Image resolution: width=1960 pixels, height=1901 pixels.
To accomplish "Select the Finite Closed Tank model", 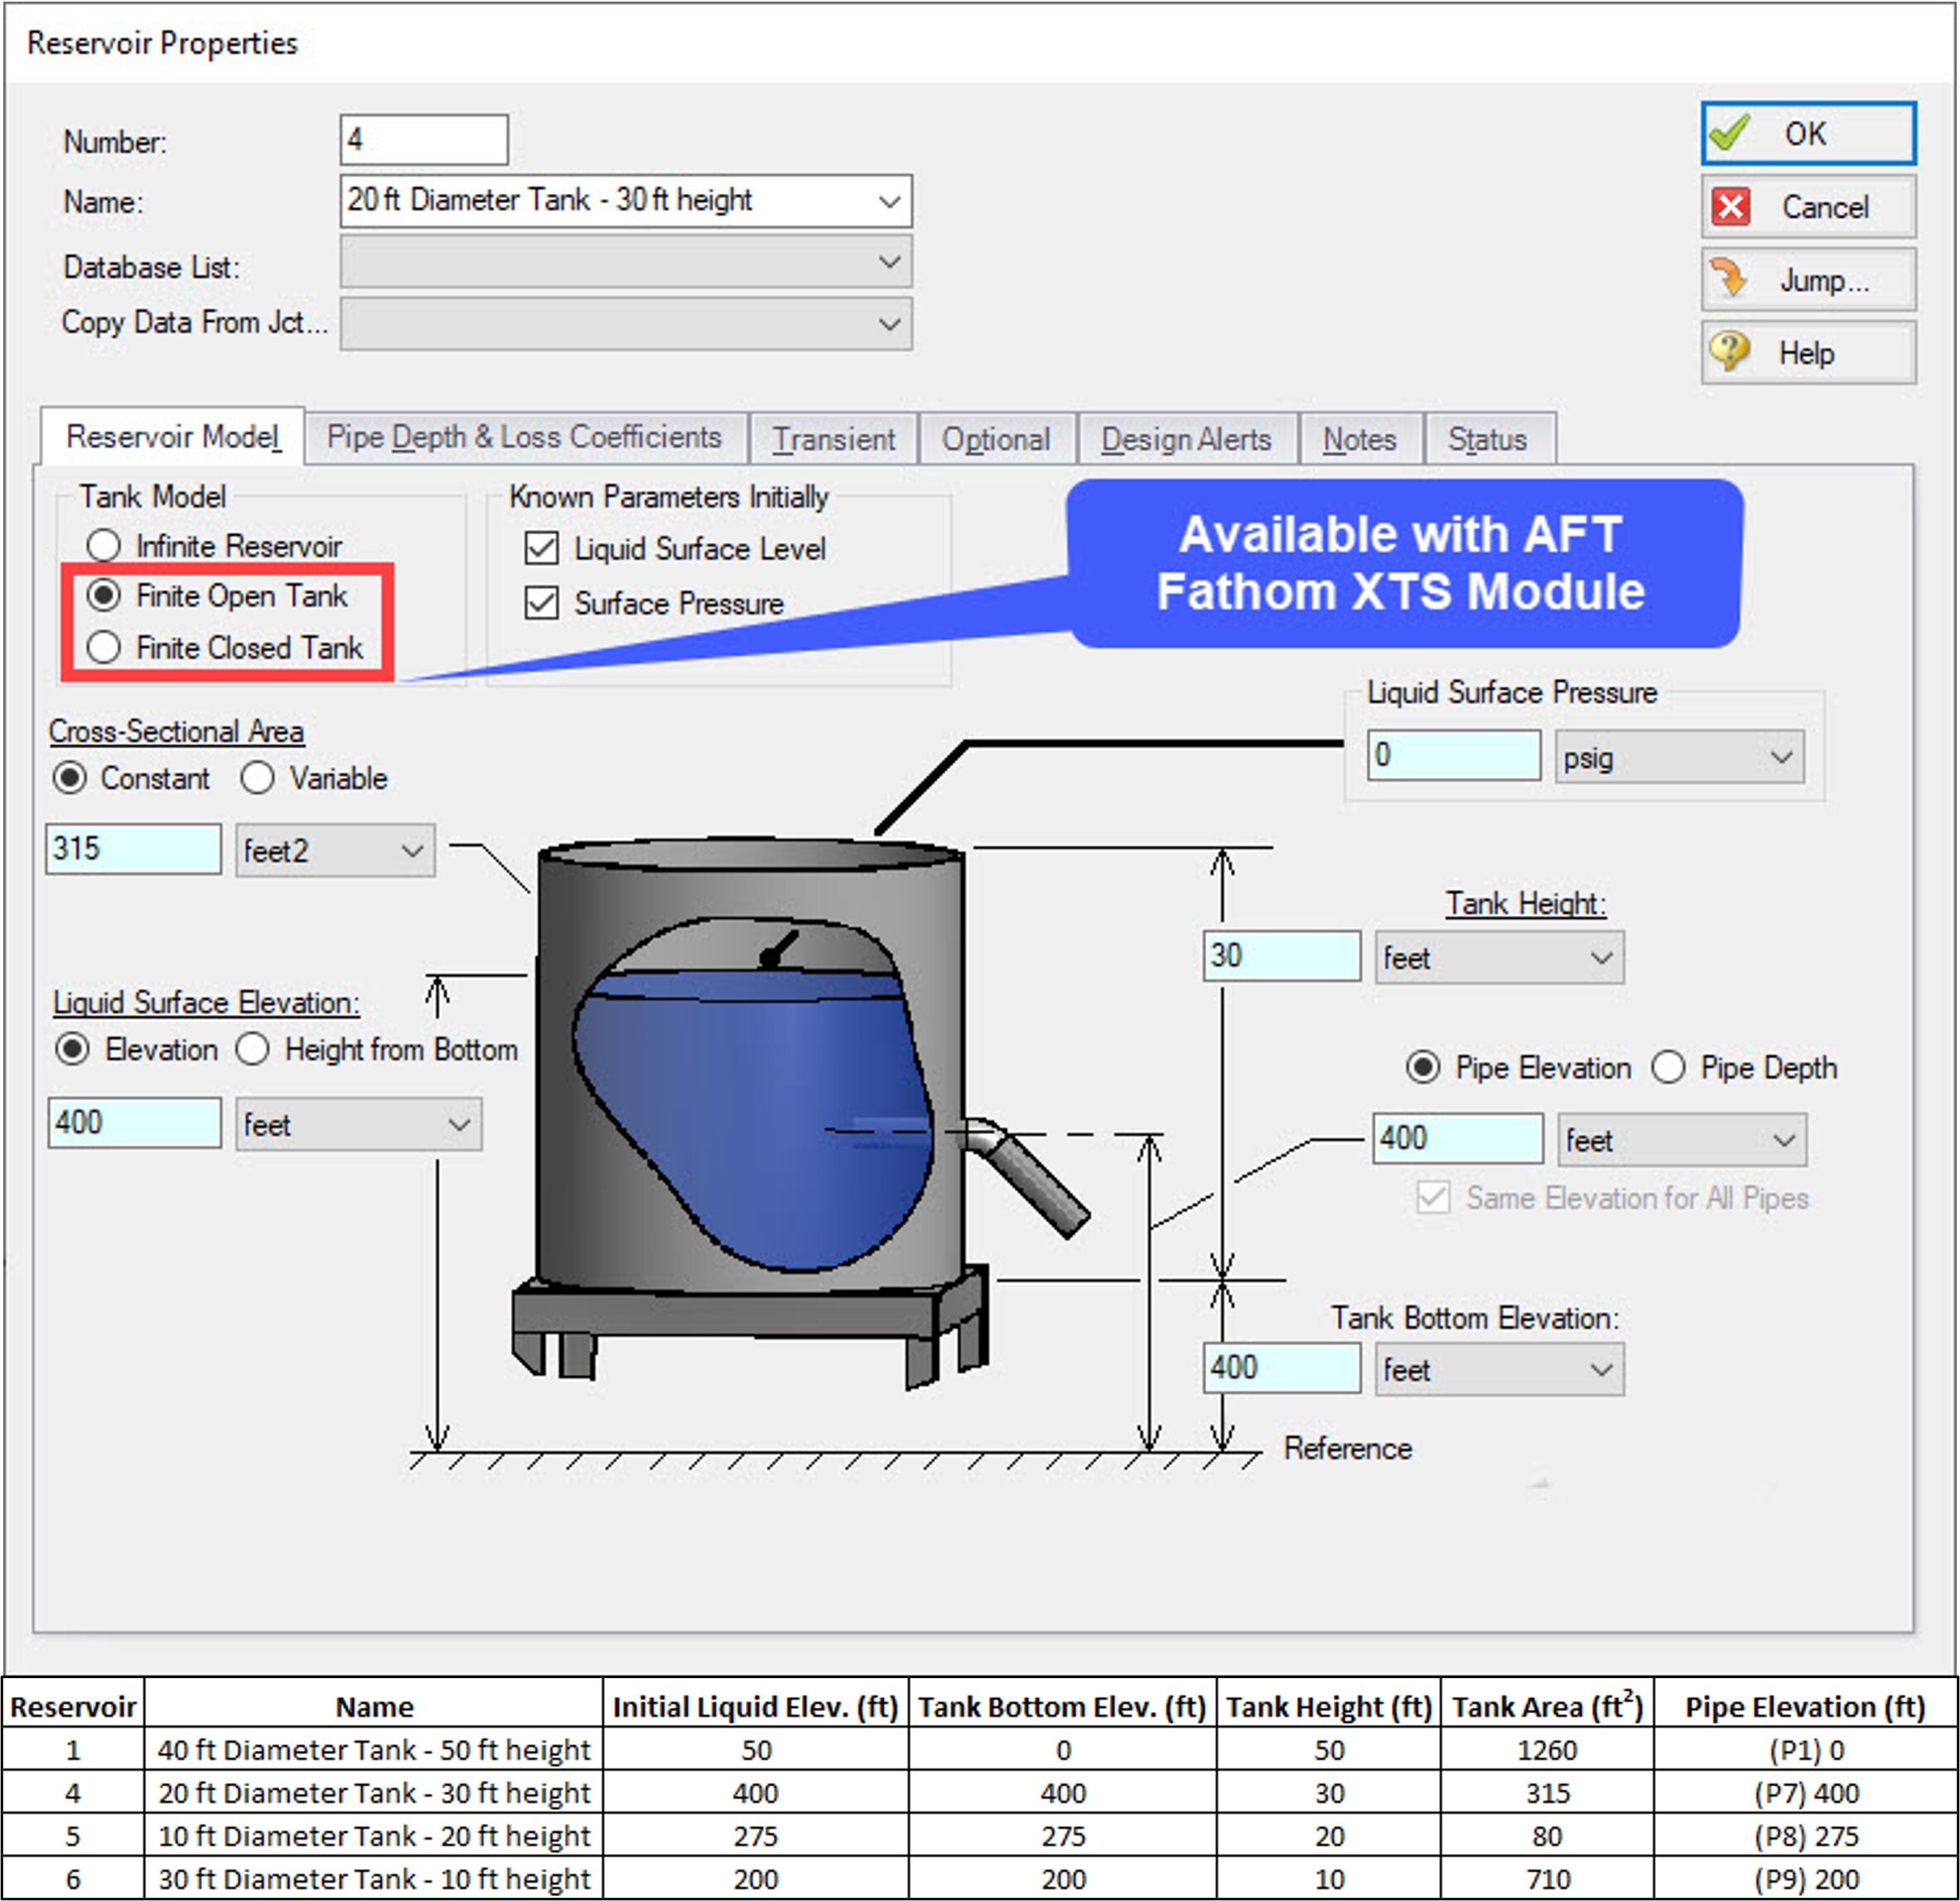I will [x=105, y=647].
